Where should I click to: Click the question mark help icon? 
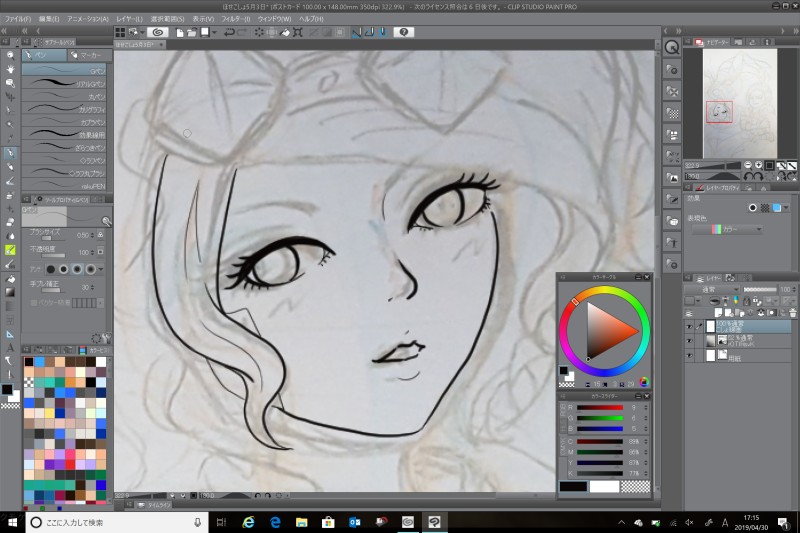pos(404,32)
